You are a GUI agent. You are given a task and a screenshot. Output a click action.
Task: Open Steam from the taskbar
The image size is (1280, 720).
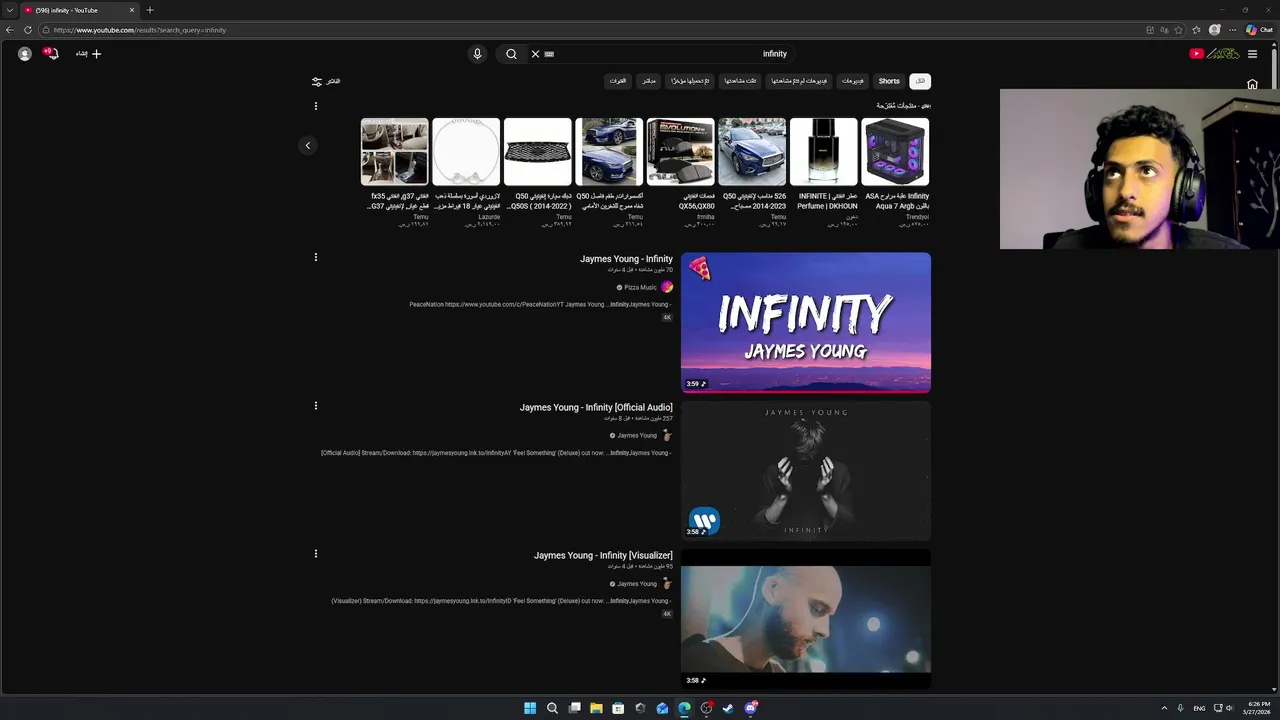coord(728,708)
